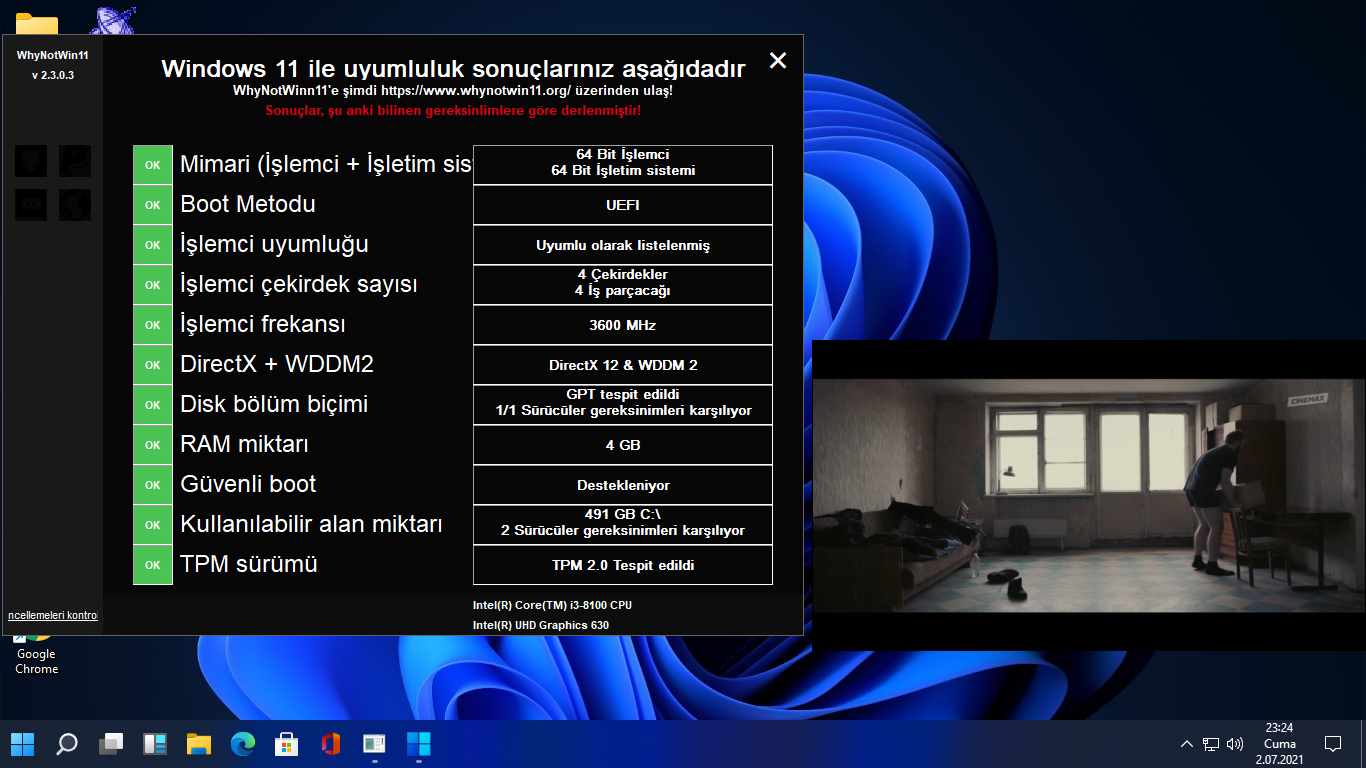This screenshot has height=768, width=1366.
Task: Click the "GPT tespit edildi" result cell
Action: click(623, 405)
